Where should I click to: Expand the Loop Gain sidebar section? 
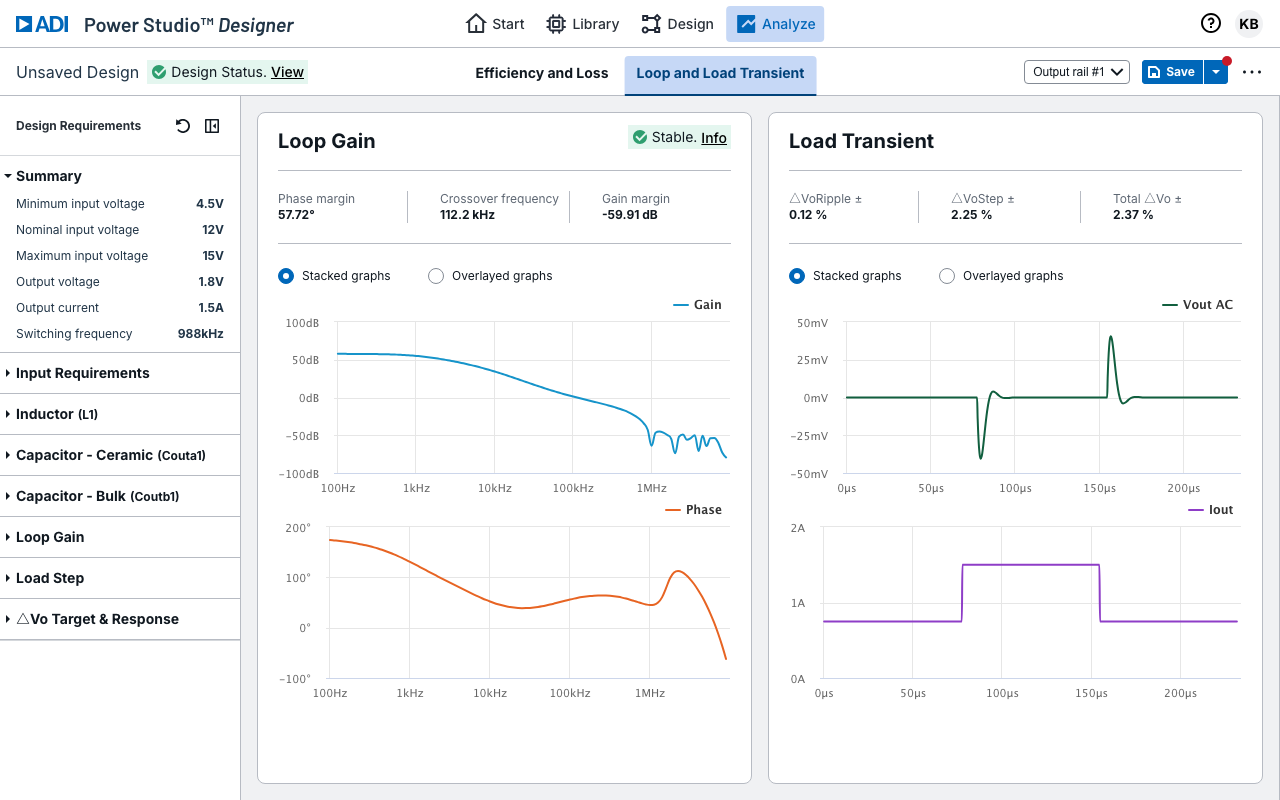point(120,537)
